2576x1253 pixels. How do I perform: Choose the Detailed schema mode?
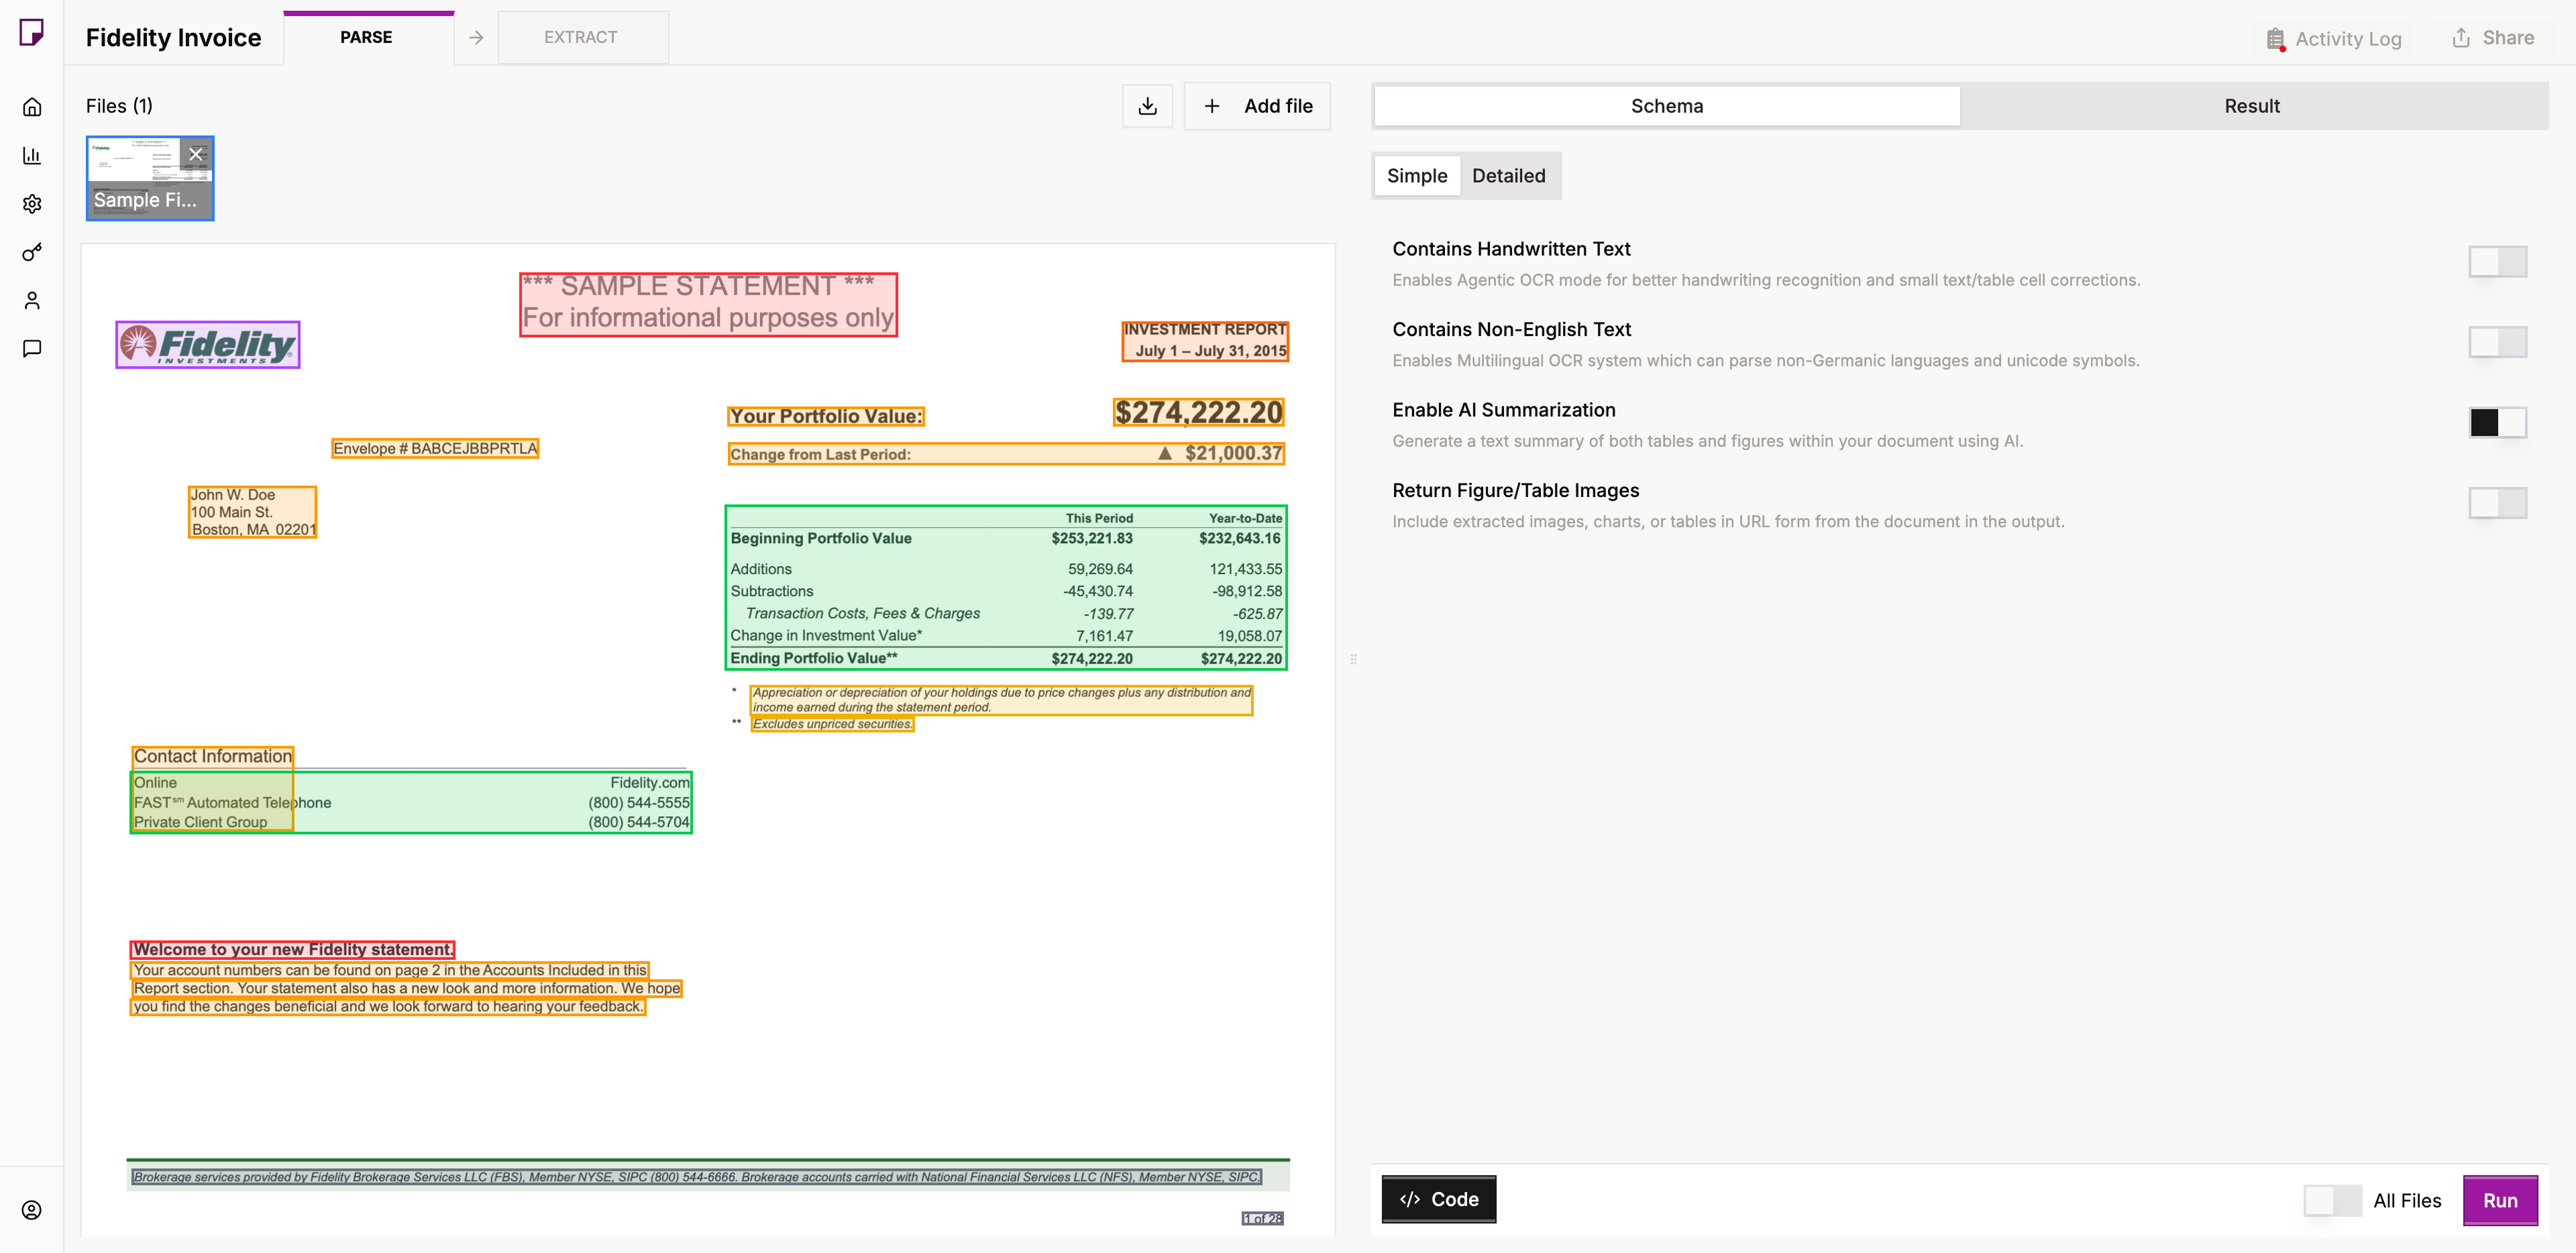[1508, 176]
